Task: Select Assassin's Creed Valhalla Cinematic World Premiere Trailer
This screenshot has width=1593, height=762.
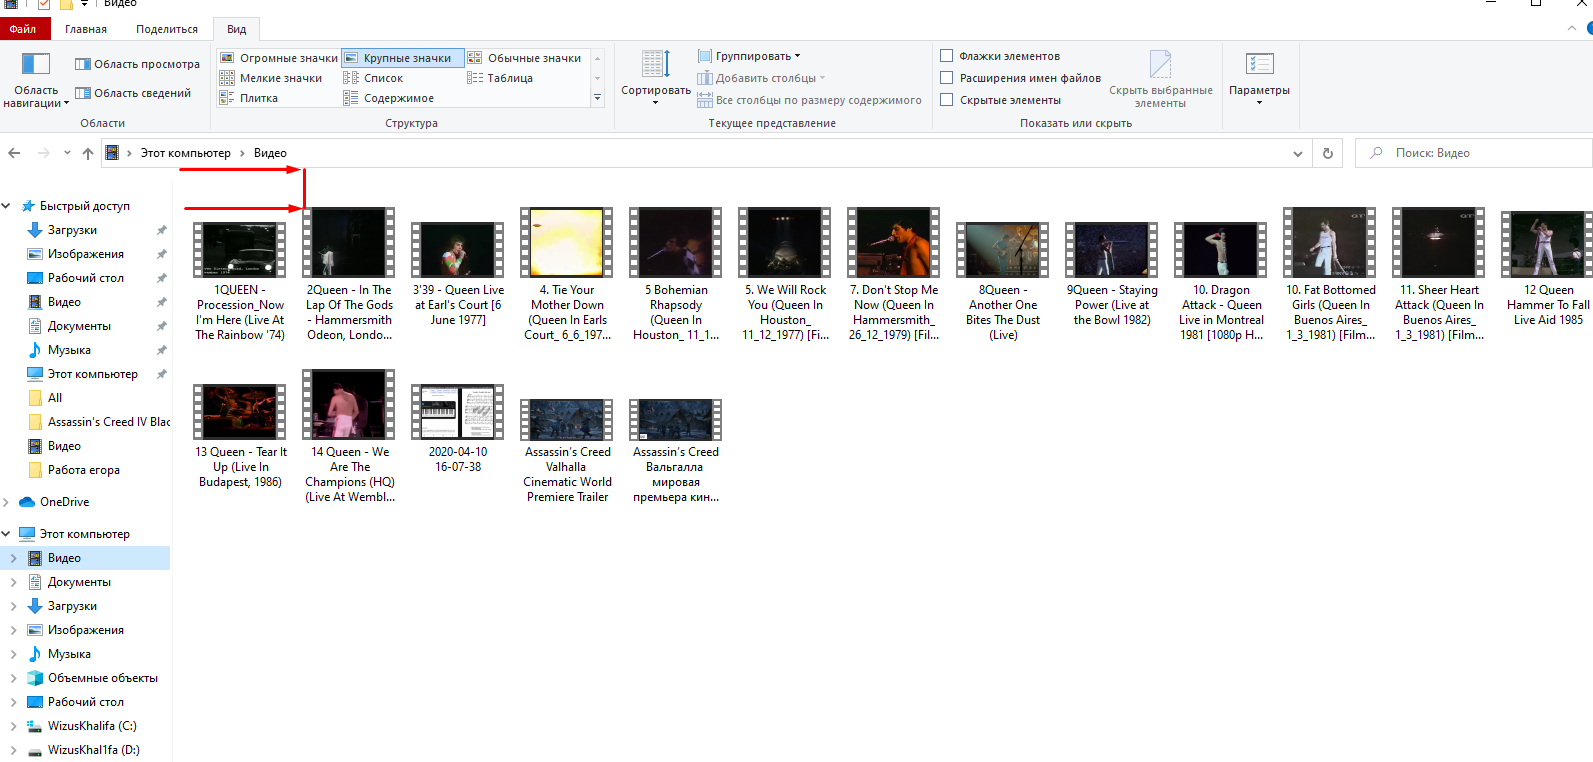Action: pos(567,451)
